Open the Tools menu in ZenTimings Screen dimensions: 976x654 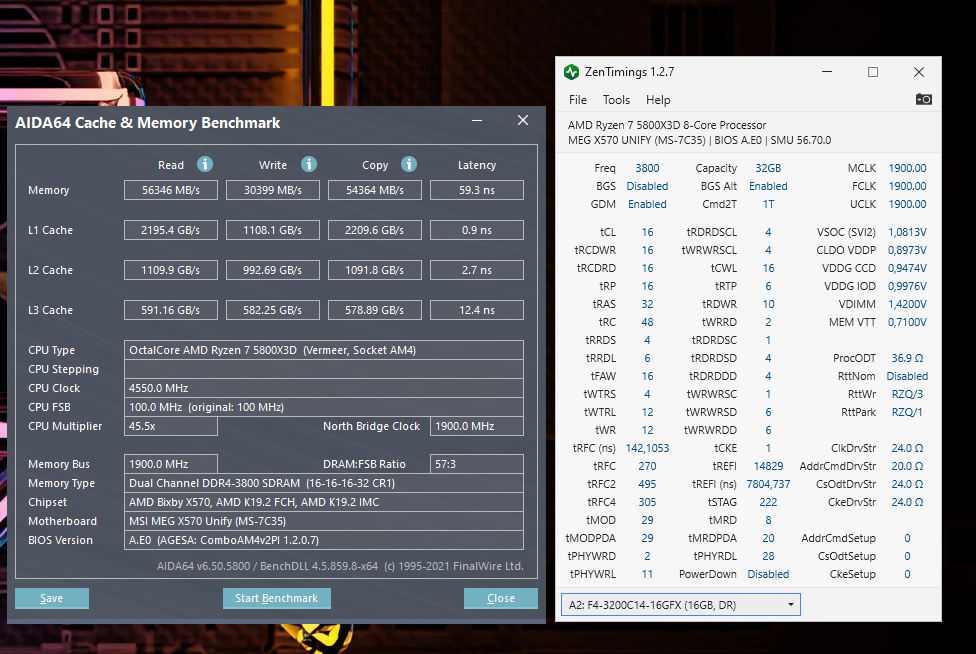[x=616, y=100]
